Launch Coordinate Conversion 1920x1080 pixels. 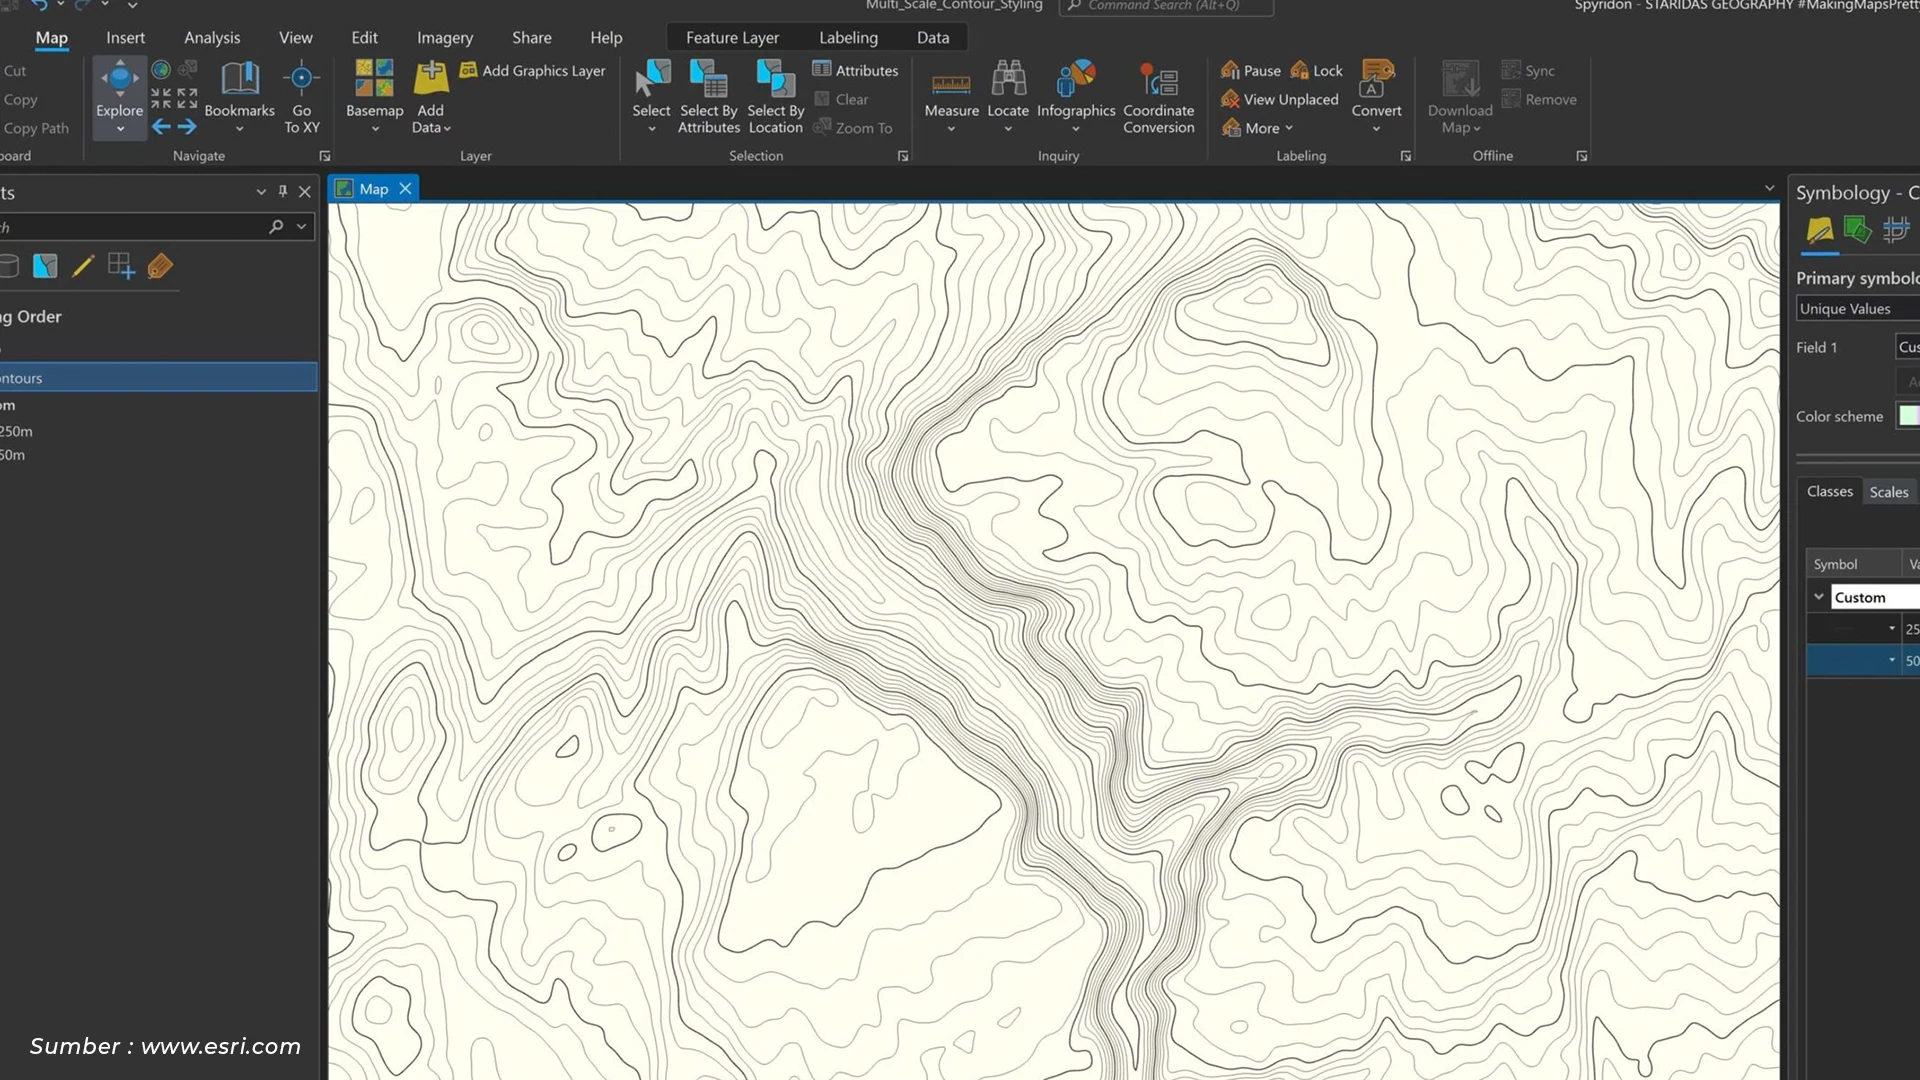tap(1159, 95)
